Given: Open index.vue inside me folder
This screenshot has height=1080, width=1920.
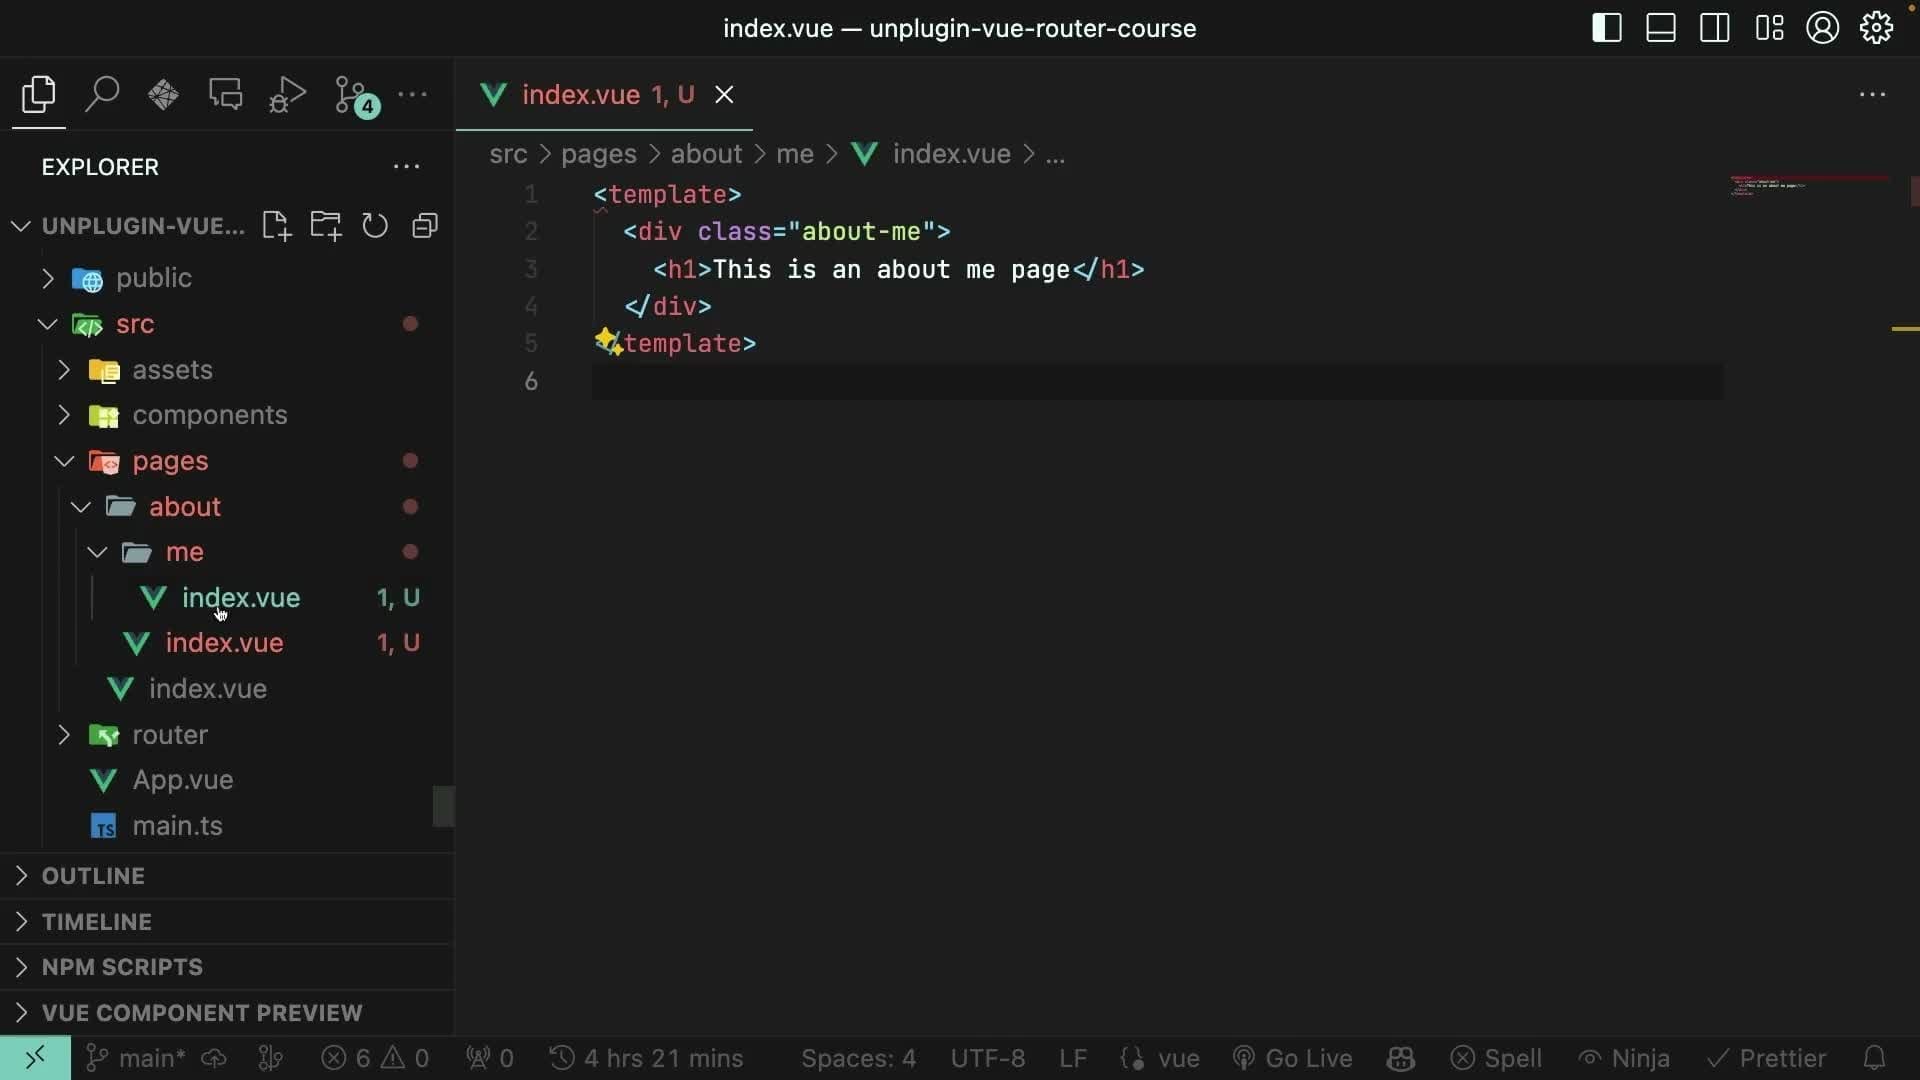Looking at the screenshot, I should (x=240, y=598).
